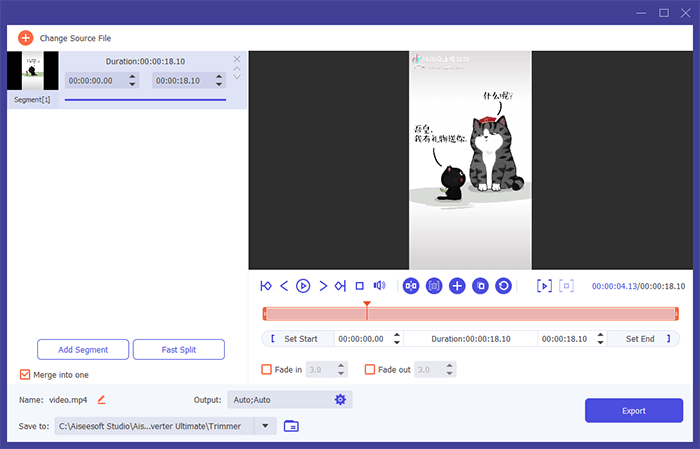Select the Segment[1] thumbnail
This screenshot has width=700, height=449.
point(33,71)
